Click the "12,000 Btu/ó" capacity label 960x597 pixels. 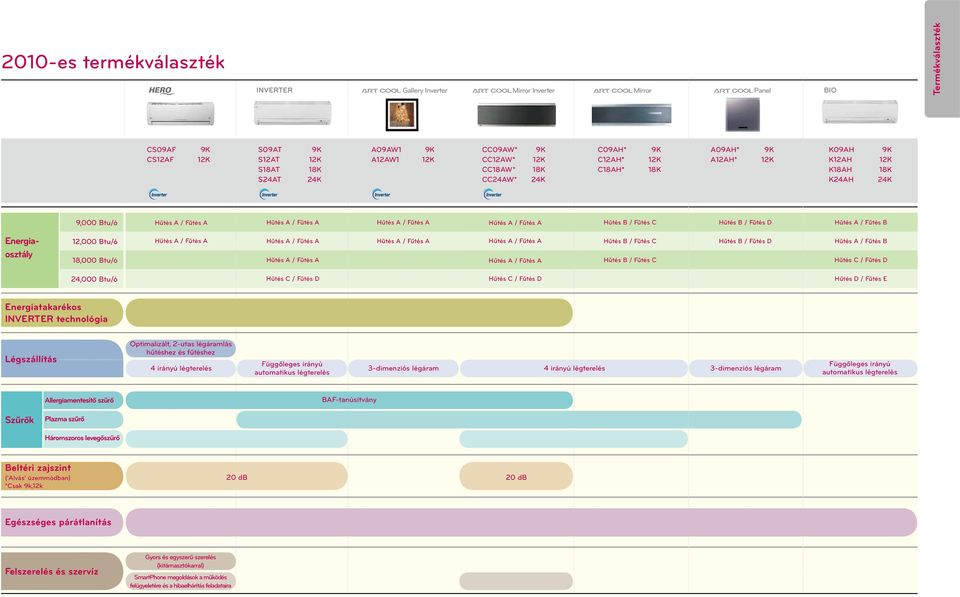point(95,242)
